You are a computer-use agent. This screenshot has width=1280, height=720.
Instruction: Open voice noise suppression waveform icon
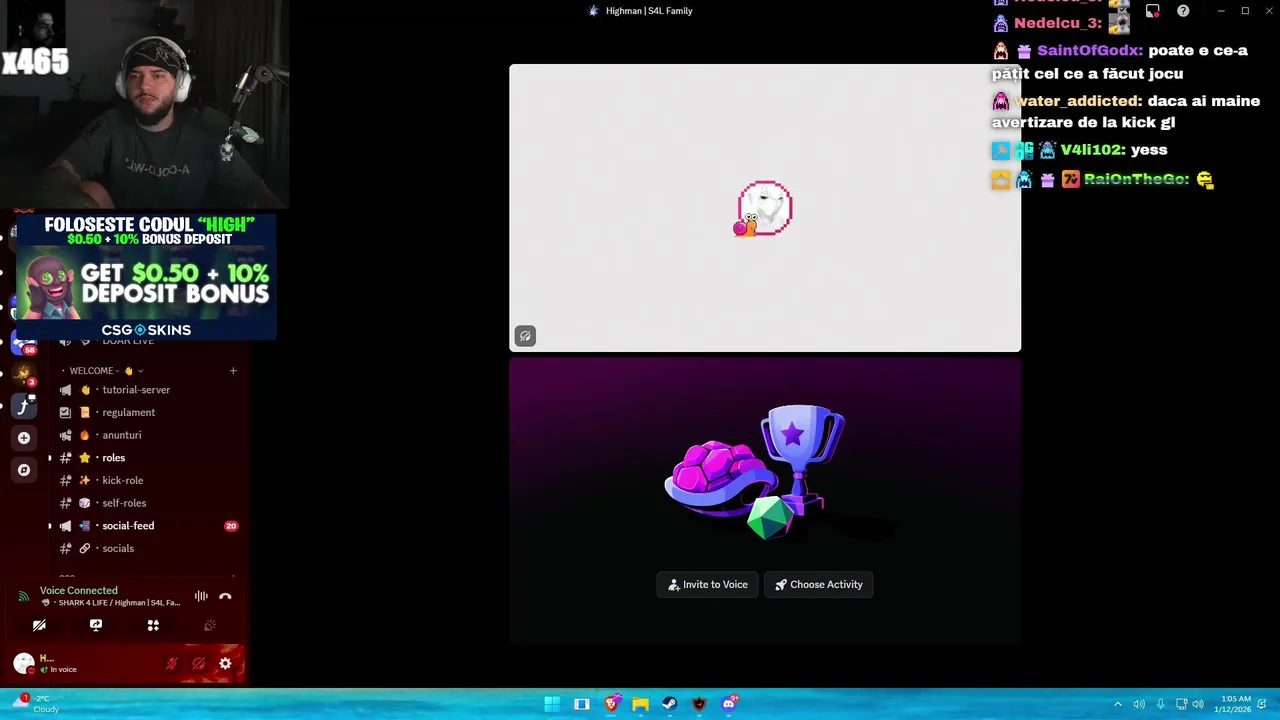pos(201,596)
